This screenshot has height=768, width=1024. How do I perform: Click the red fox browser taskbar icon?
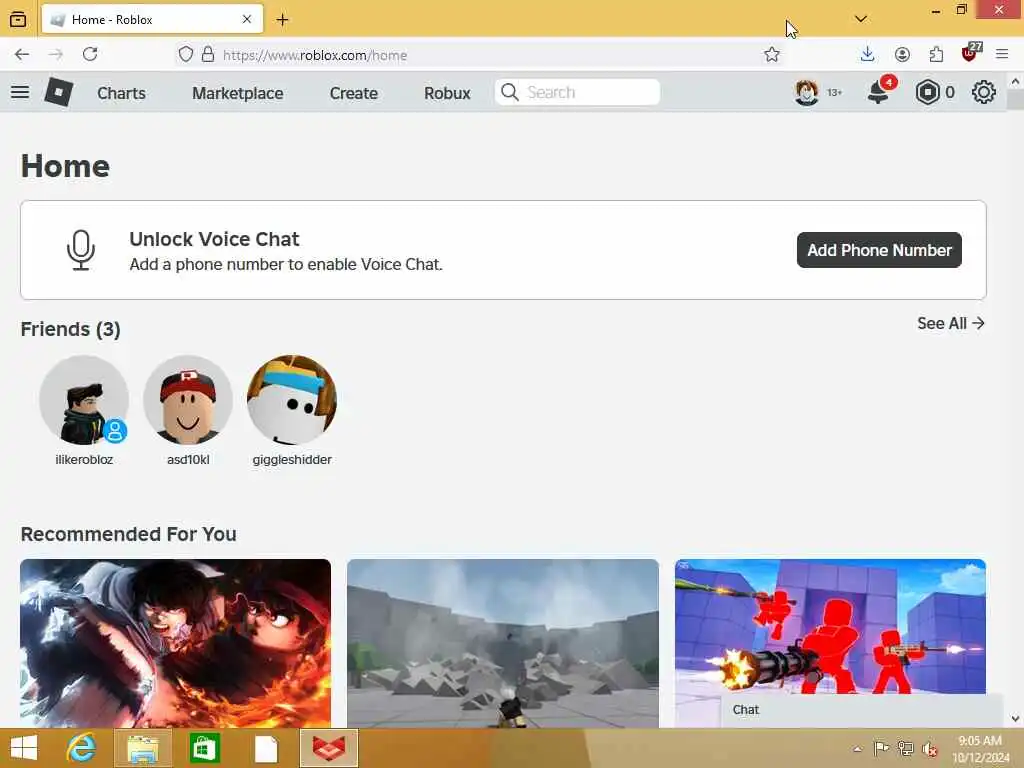coord(329,748)
